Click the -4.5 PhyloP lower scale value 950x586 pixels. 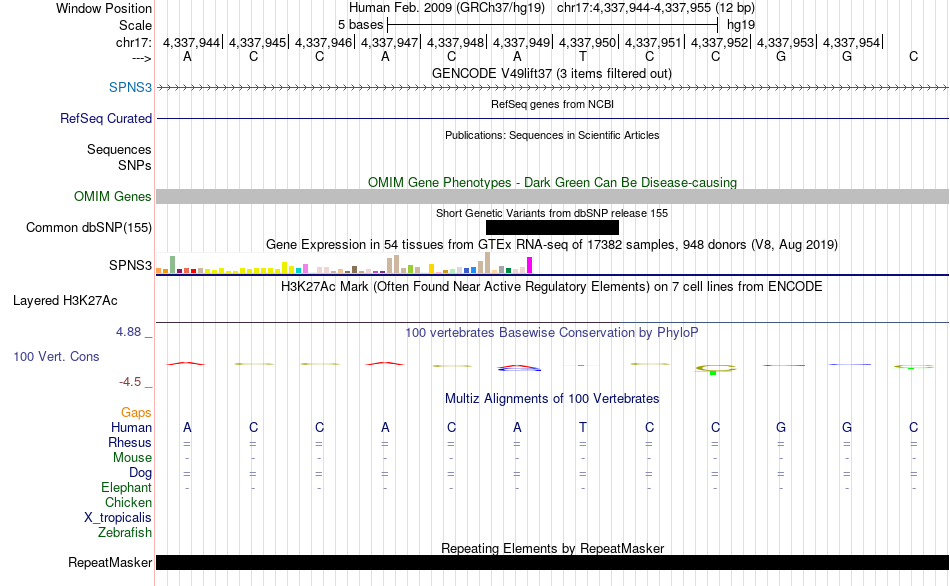(x=130, y=382)
